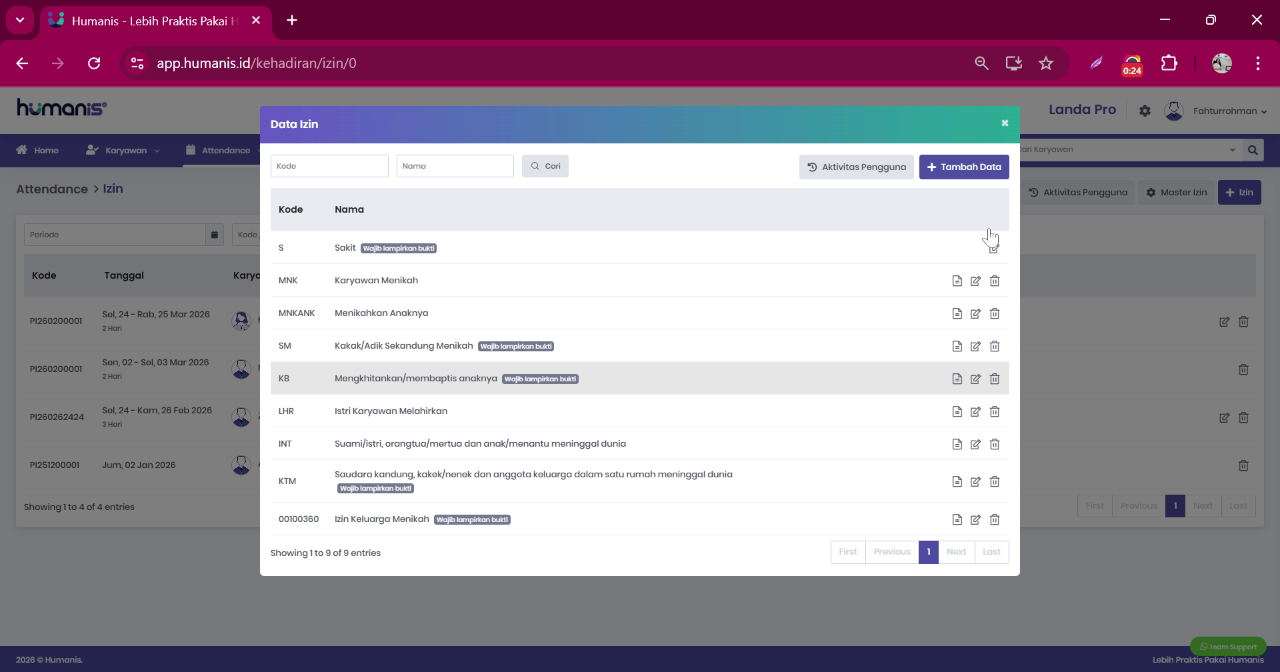Open Aktivitas Pengguna in the dialog
Viewport: 1280px width, 672px height.
pyautogui.click(x=856, y=167)
